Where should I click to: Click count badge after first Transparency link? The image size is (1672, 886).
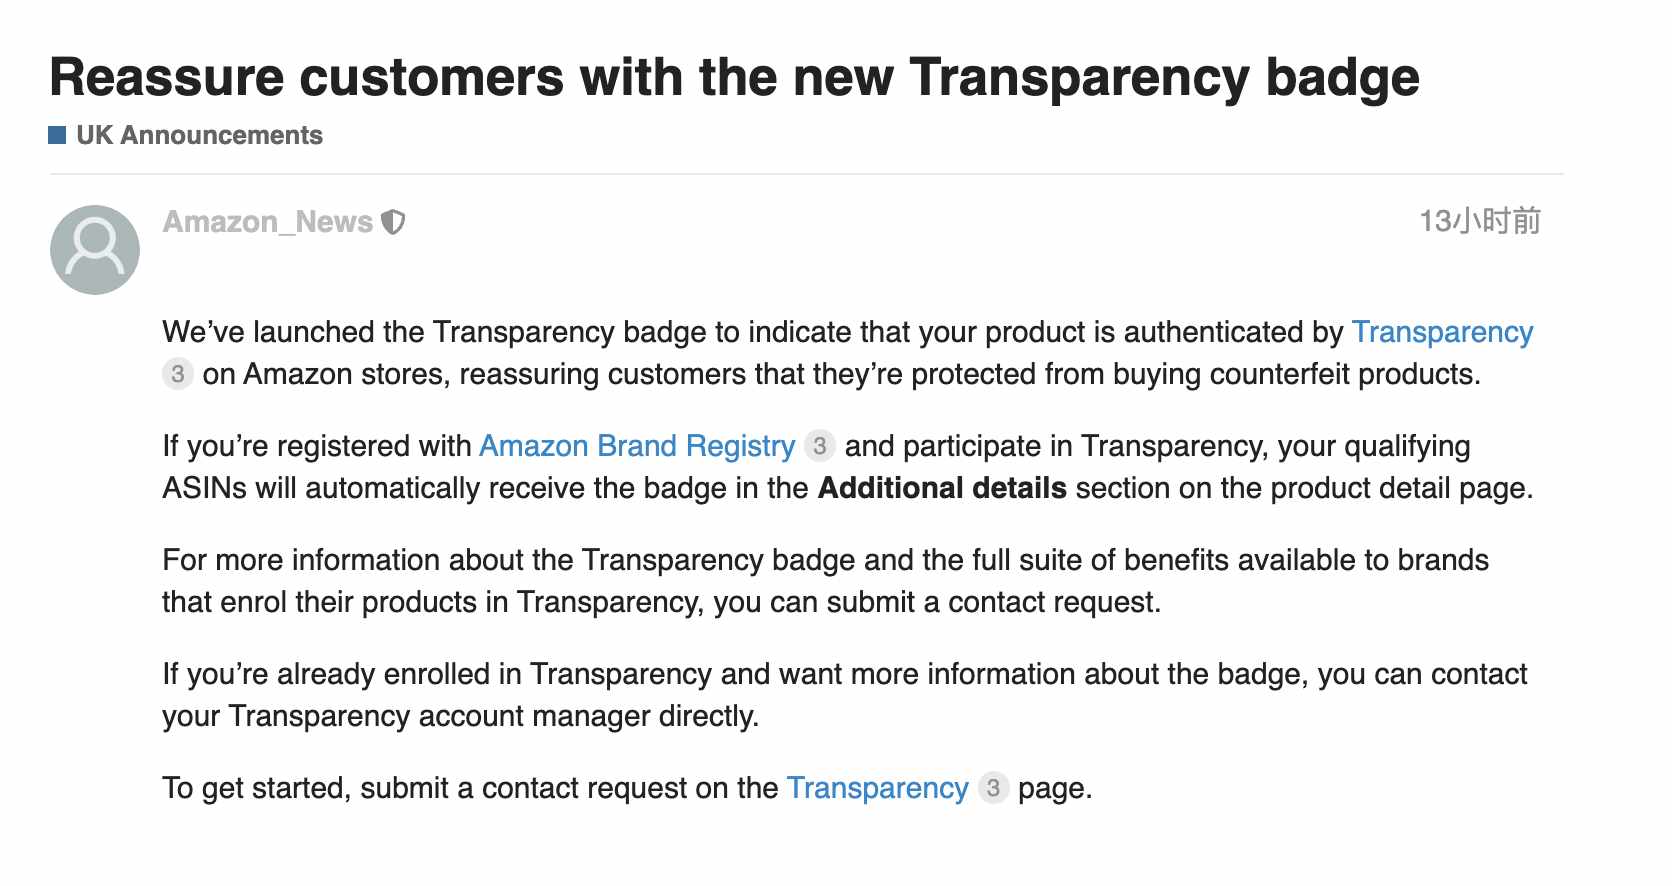coord(178,374)
